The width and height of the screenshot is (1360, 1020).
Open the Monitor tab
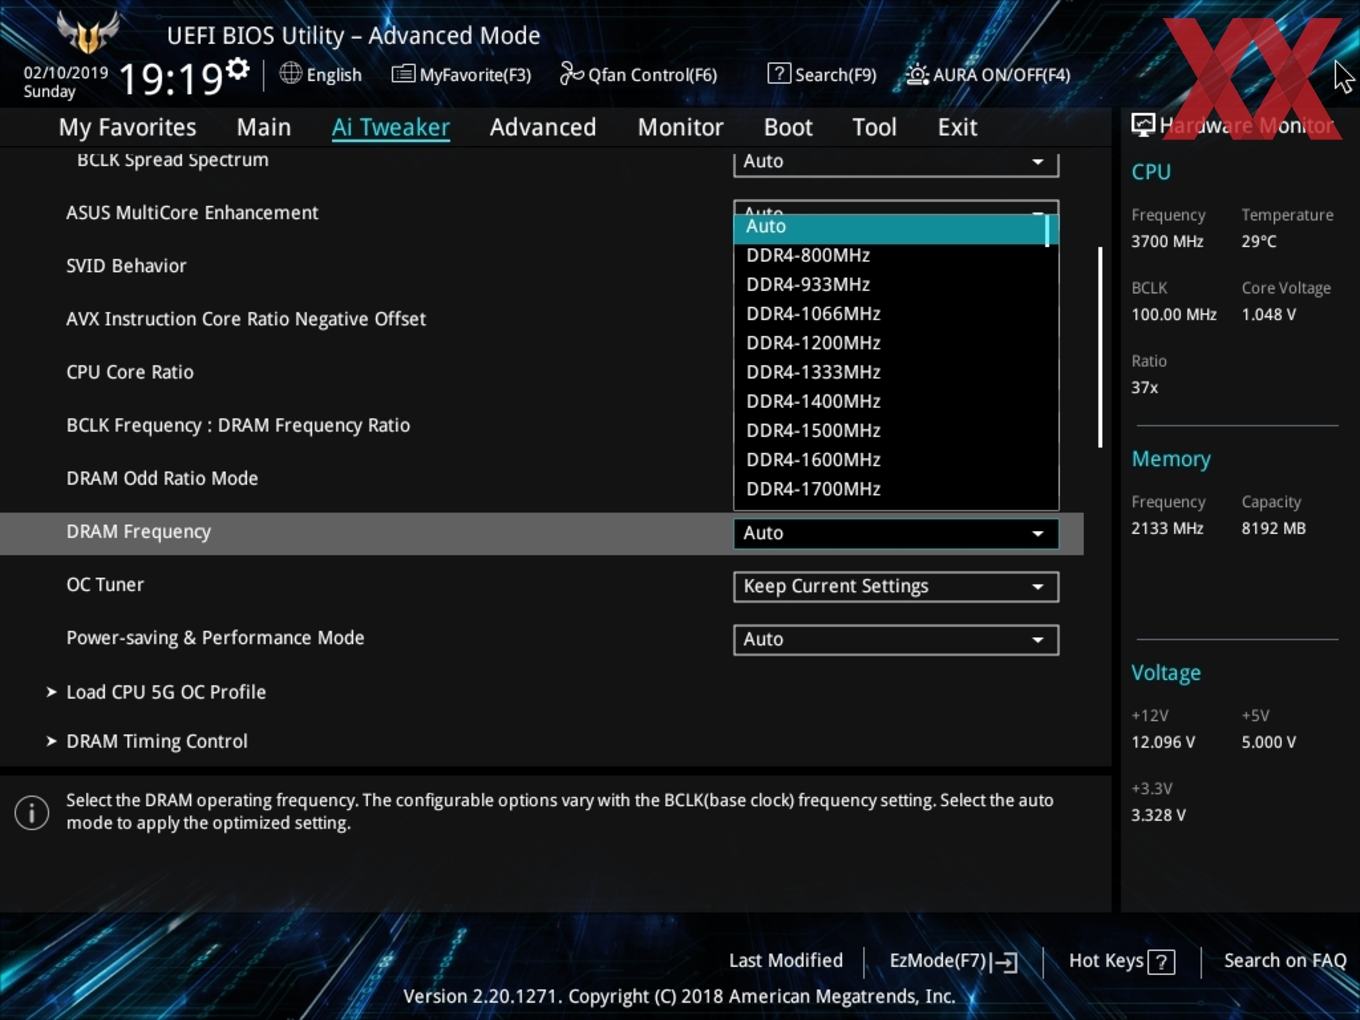click(680, 127)
